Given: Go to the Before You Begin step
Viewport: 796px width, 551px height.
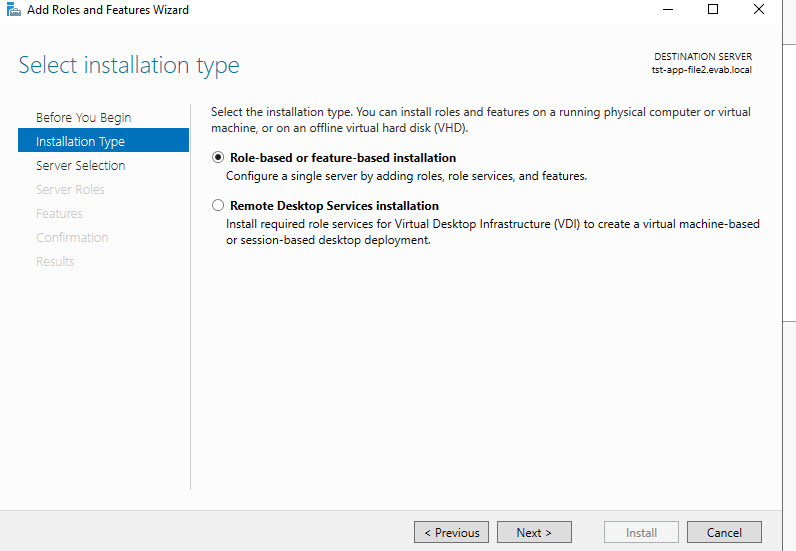Looking at the screenshot, I should coord(83,117).
